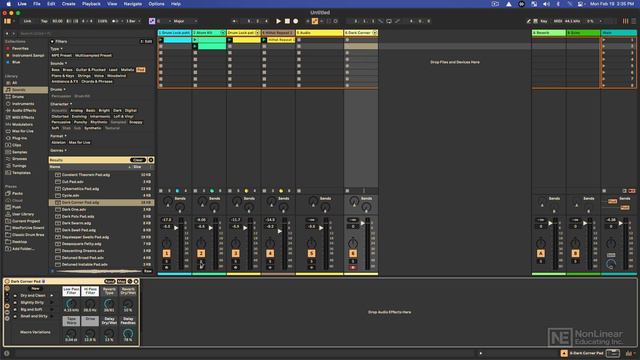The width and height of the screenshot is (640, 360).
Task: Expand the Genres filter group
Action: 58,151
